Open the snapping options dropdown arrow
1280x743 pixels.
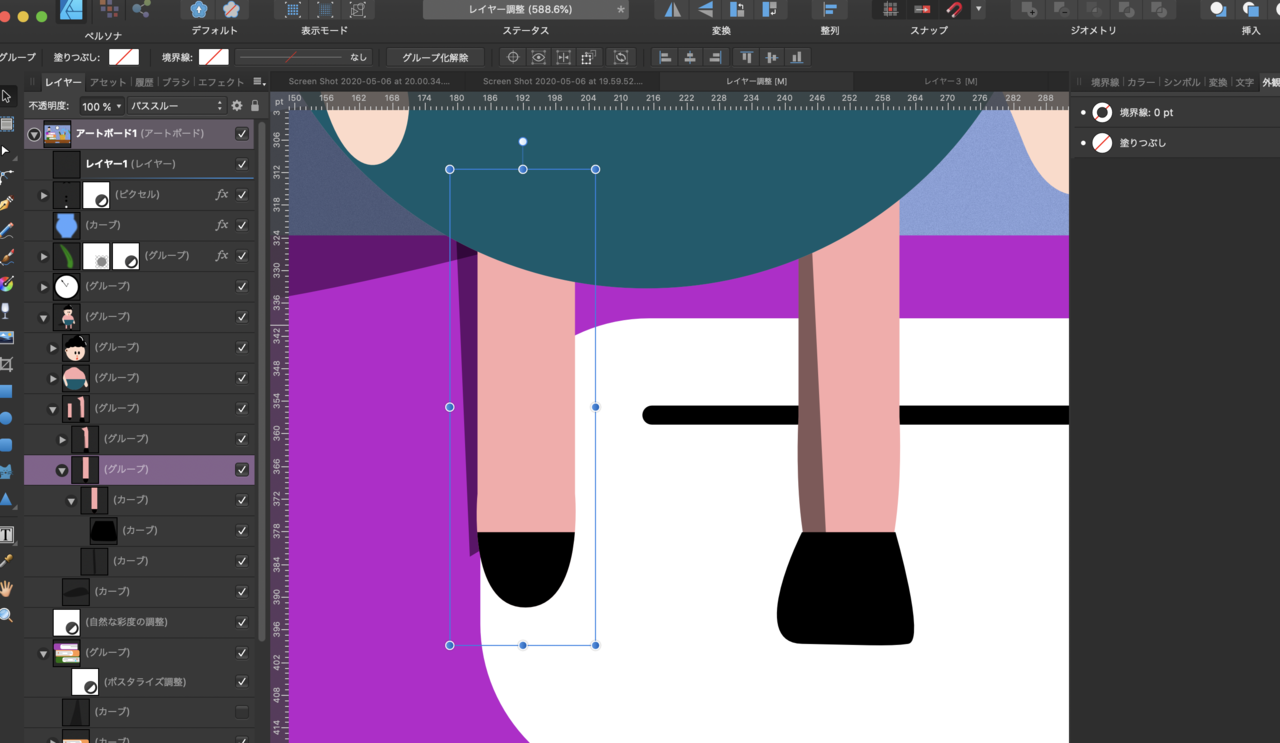978,10
